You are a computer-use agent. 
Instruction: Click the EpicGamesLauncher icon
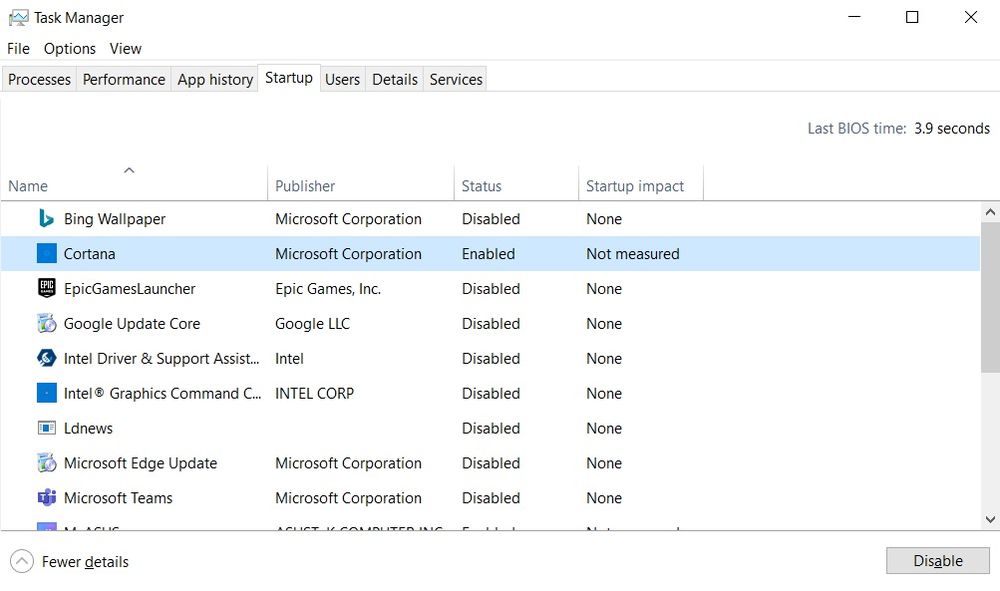pos(46,288)
